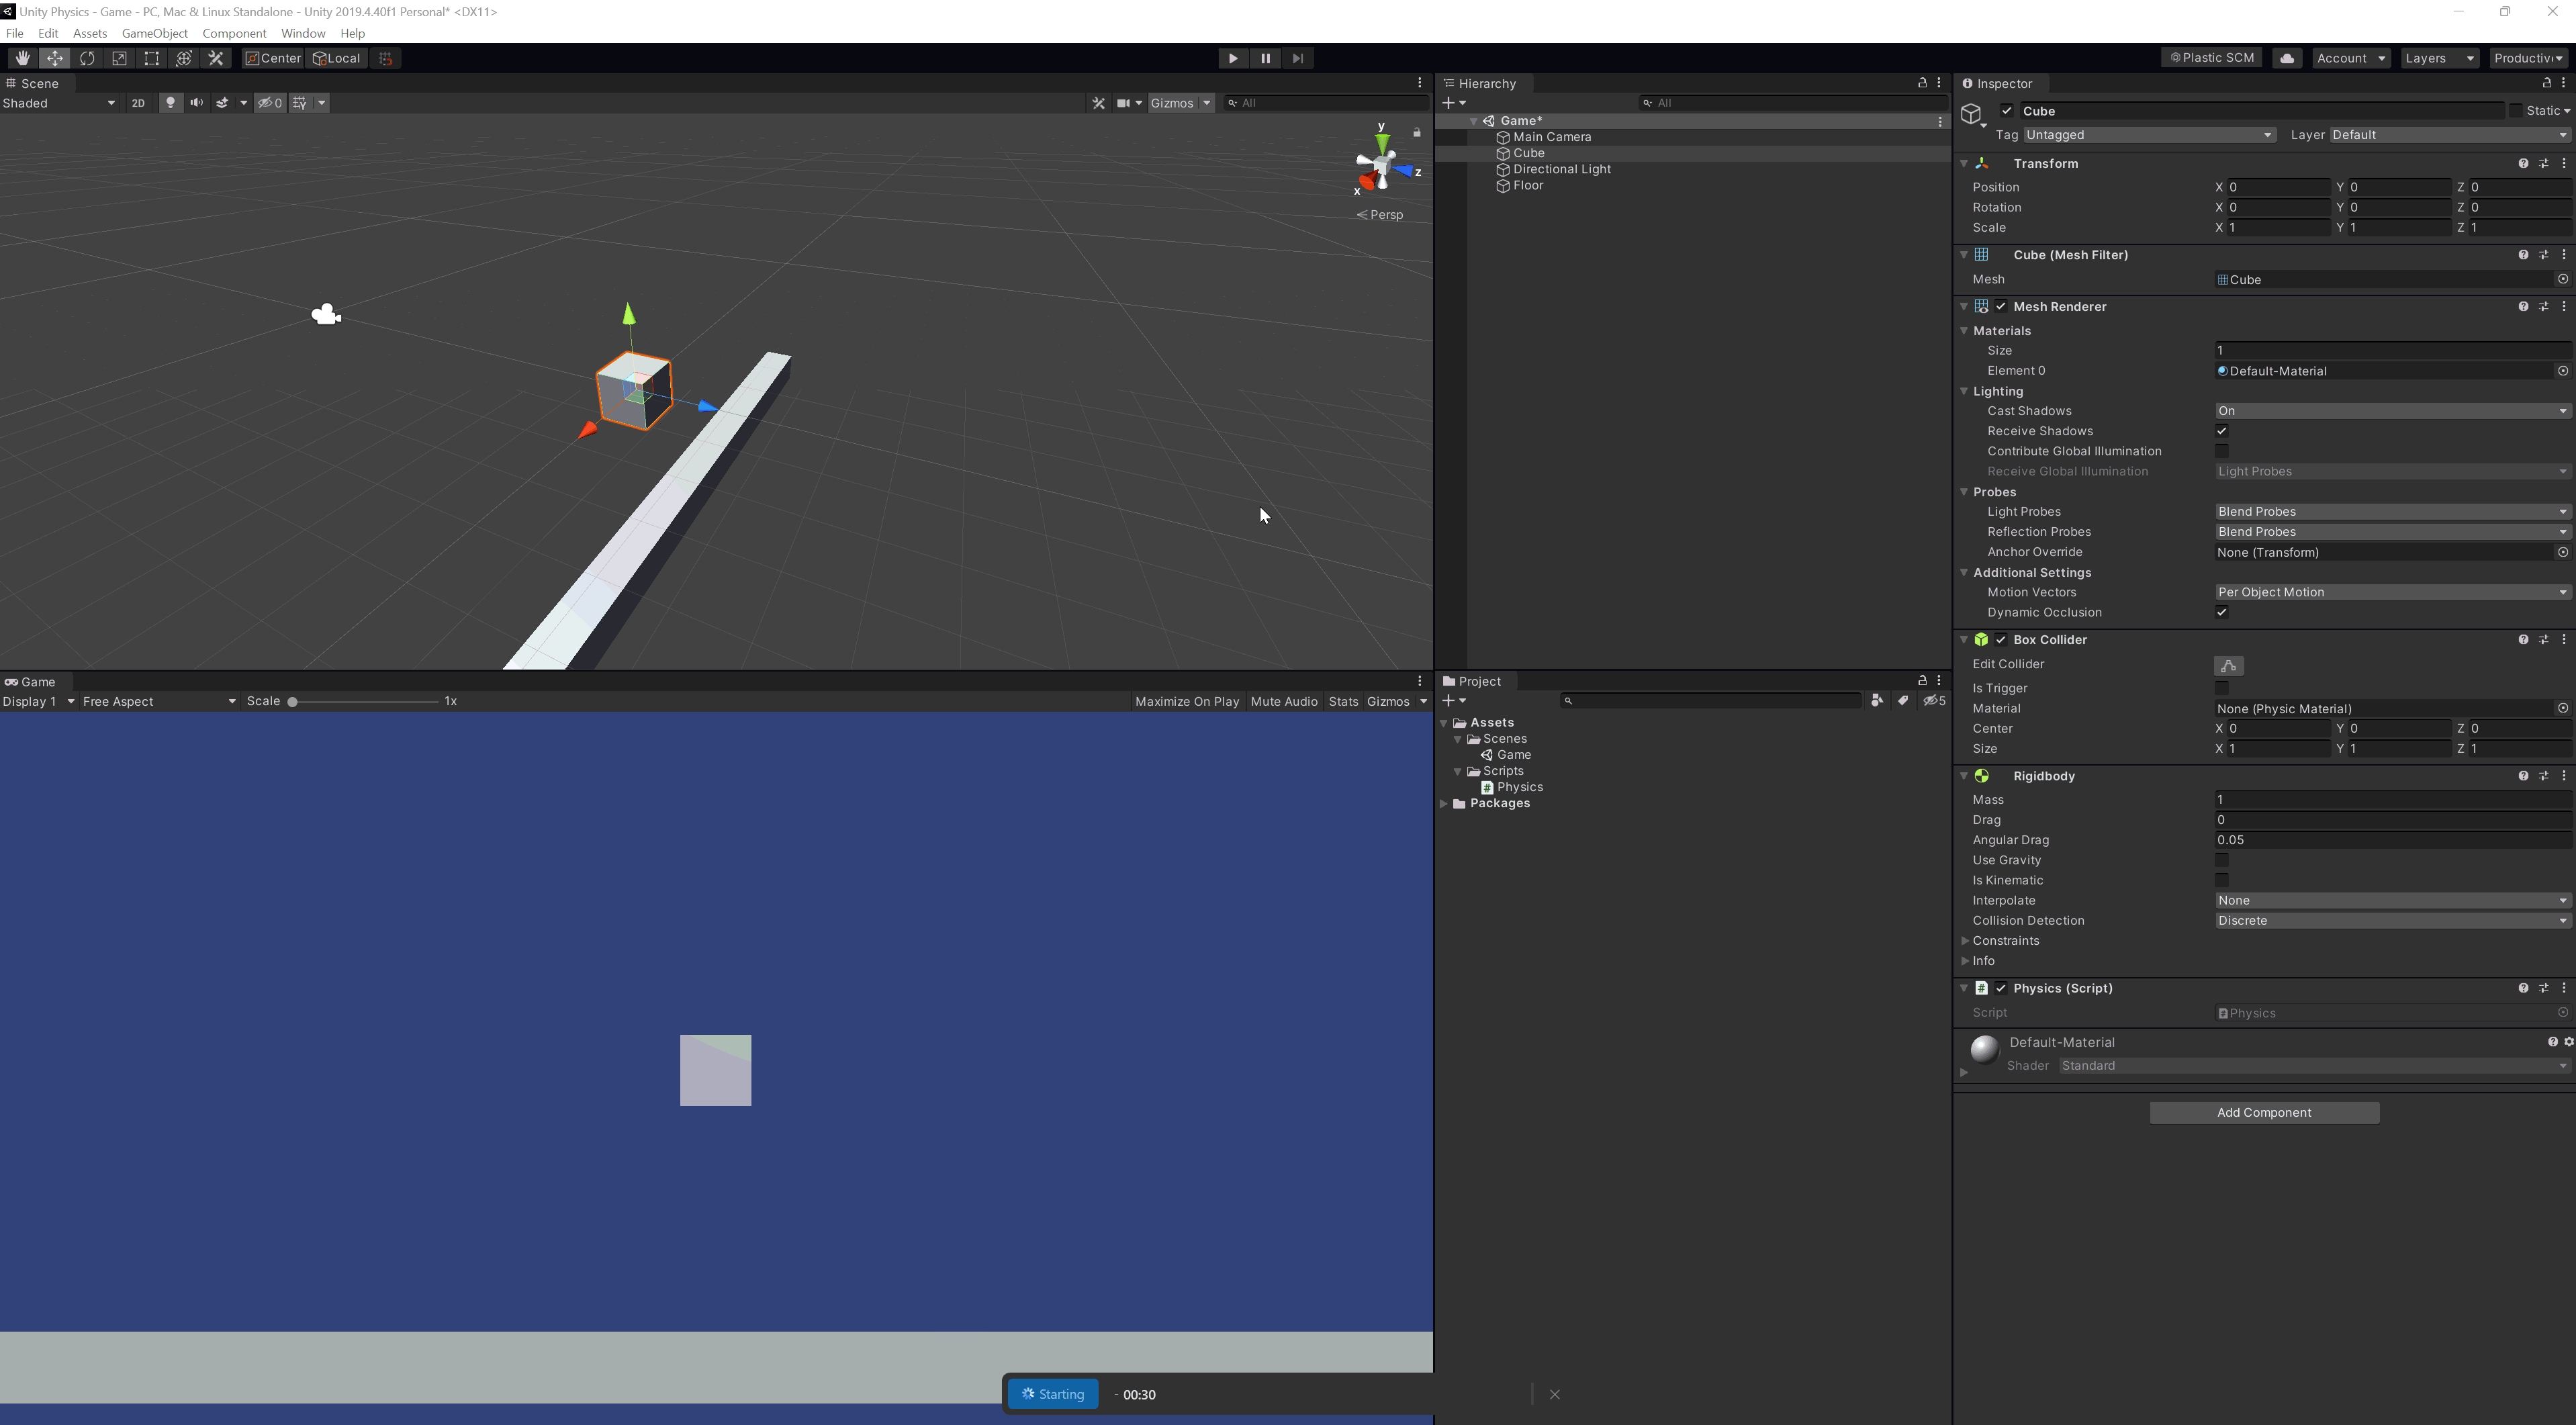Toggle 2D view in Scene

(138, 103)
